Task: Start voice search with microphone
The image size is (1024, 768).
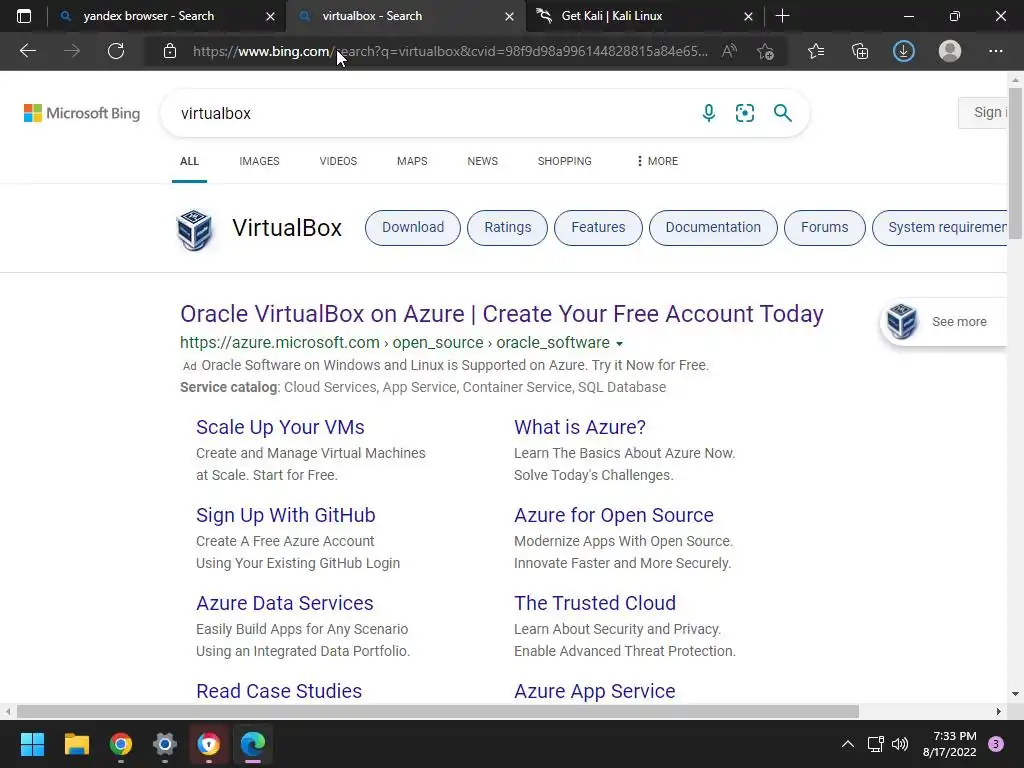Action: (709, 113)
